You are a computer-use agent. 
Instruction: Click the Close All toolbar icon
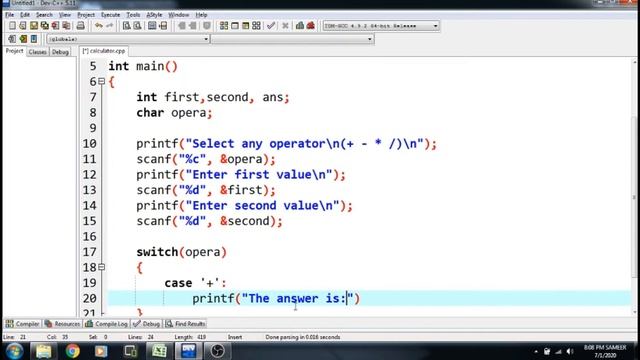[66, 26]
